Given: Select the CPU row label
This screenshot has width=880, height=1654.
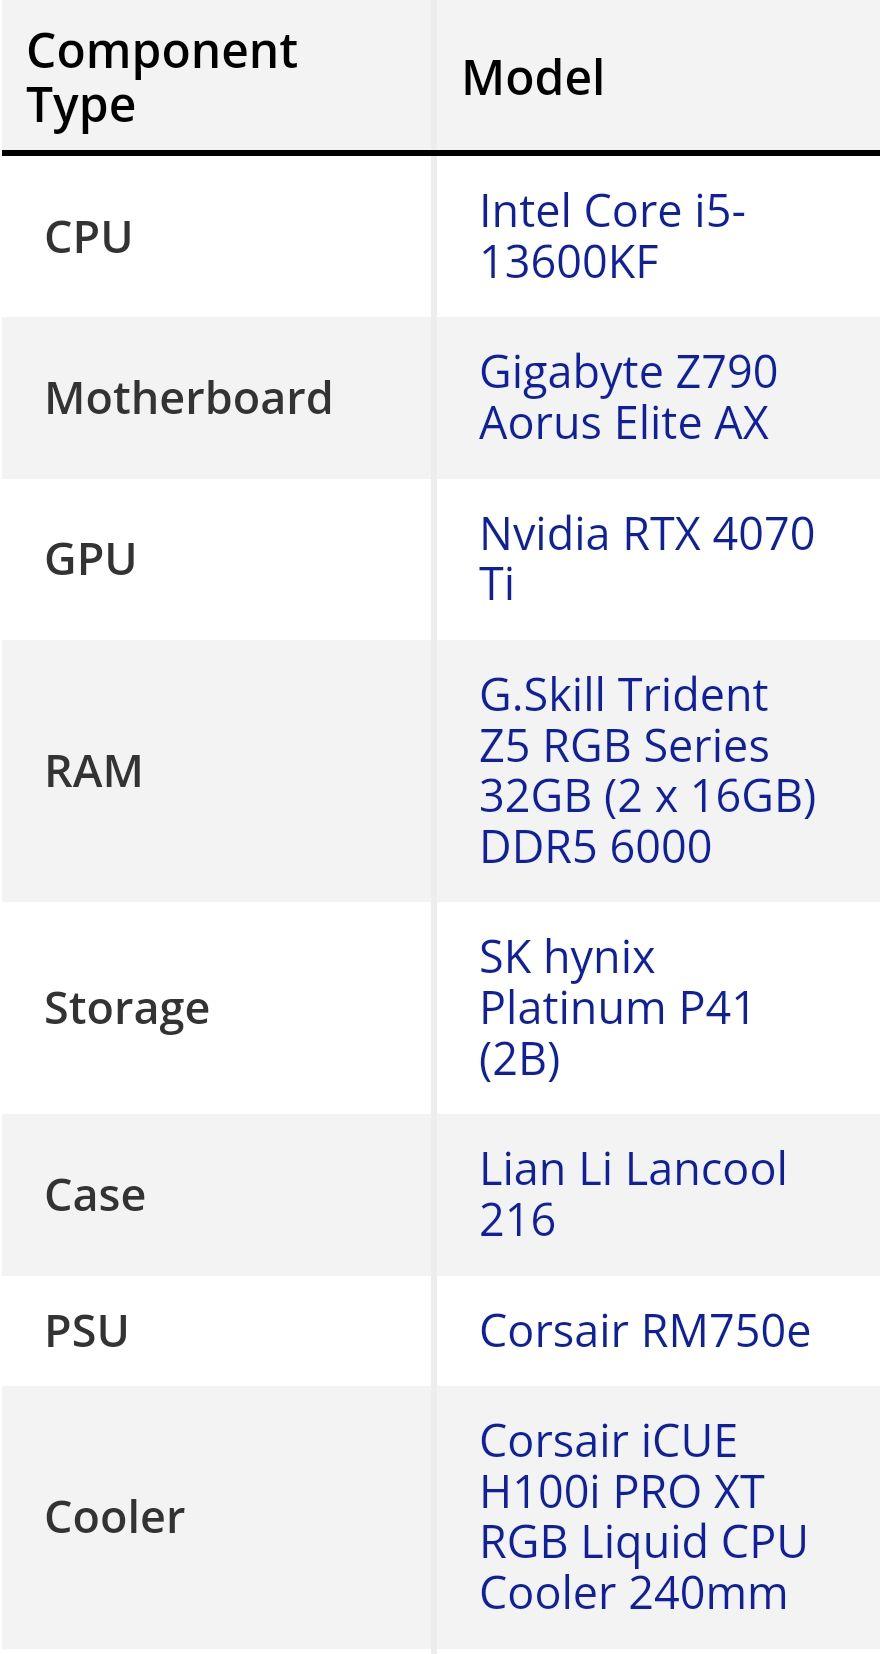Looking at the screenshot, I should tap(88, 237).
